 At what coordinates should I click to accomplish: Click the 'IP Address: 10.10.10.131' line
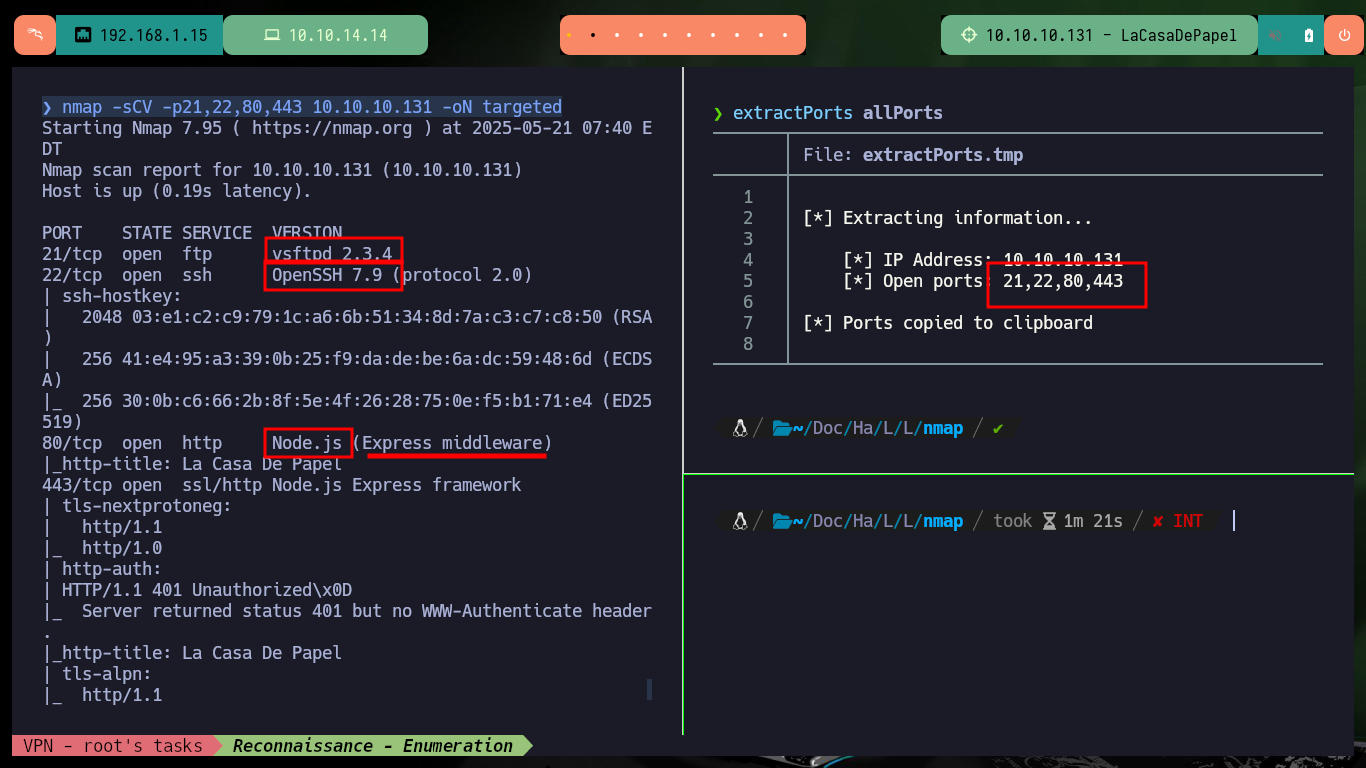(x=983, y=260)
